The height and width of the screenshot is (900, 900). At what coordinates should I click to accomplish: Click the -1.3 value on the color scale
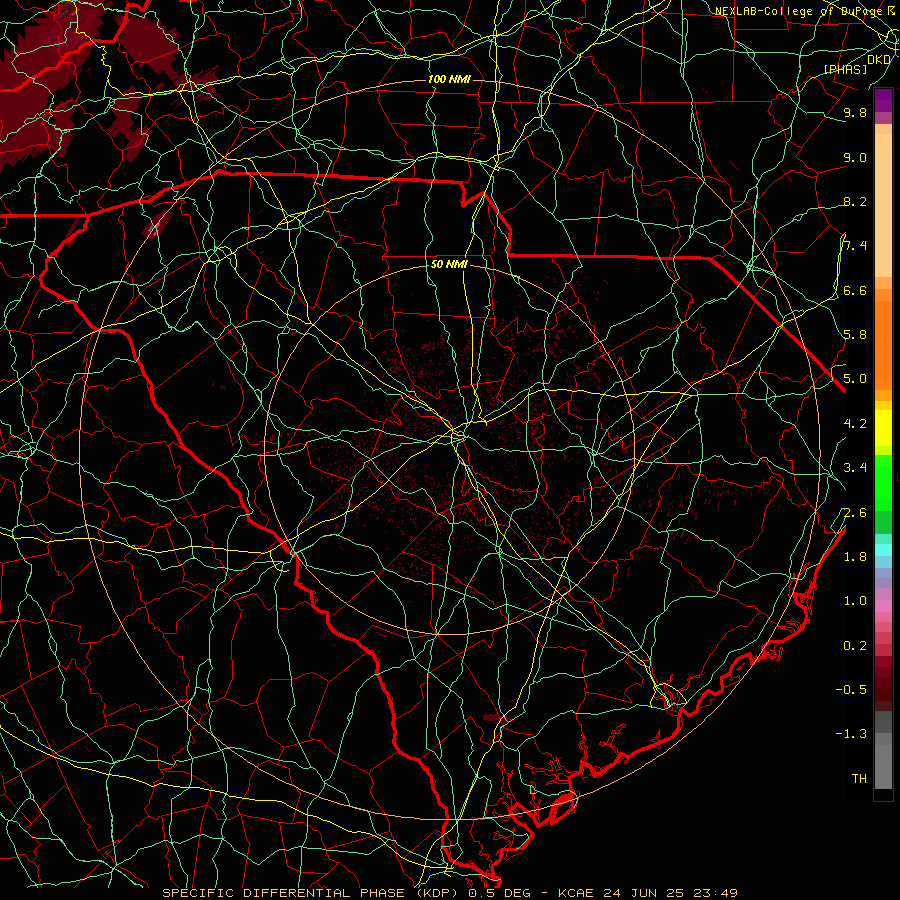pyautogui.click(x=851, y=734)
